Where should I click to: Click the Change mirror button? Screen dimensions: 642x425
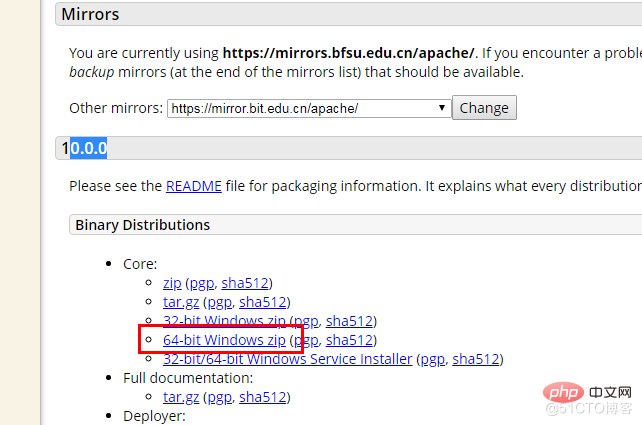tap(484, 108)
